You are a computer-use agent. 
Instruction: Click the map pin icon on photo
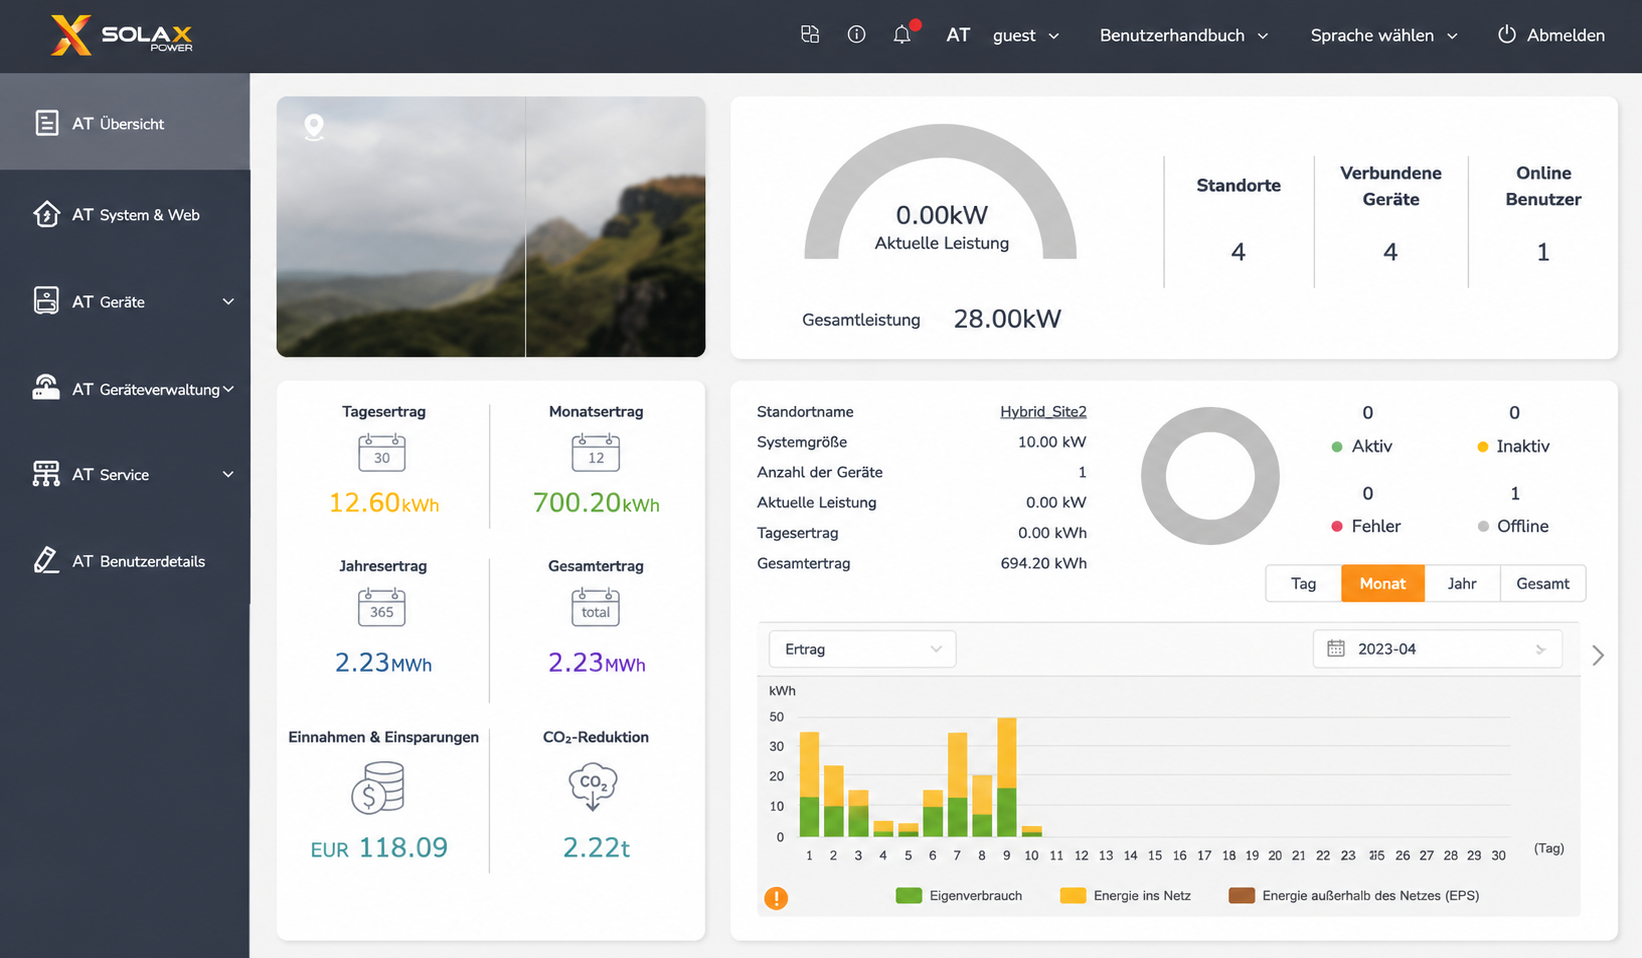coord(314,127)
